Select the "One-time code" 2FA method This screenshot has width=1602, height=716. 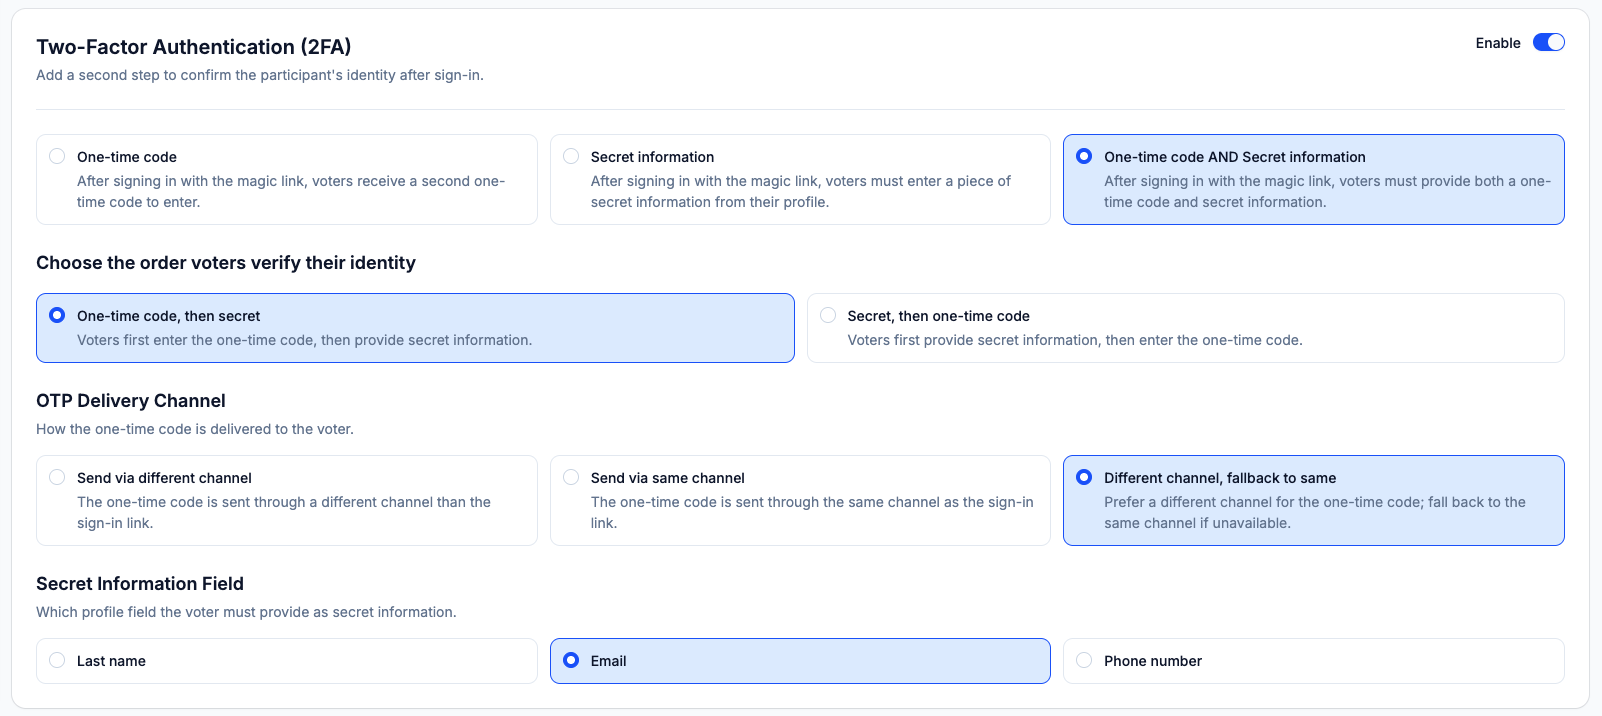(58, 157)
